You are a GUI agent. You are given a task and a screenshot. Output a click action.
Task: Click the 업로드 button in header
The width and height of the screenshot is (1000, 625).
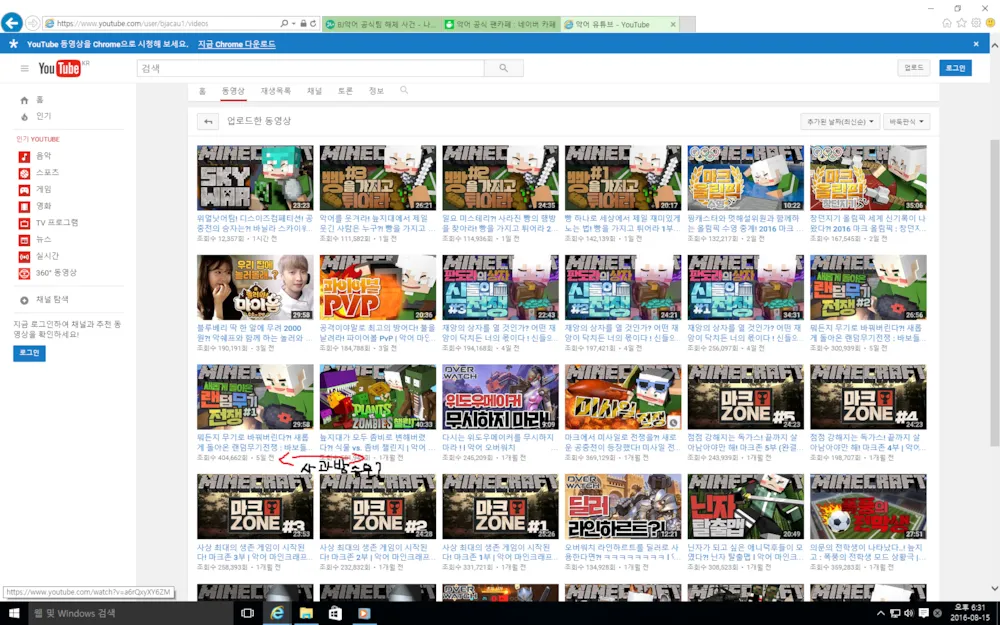click(914, 68)
